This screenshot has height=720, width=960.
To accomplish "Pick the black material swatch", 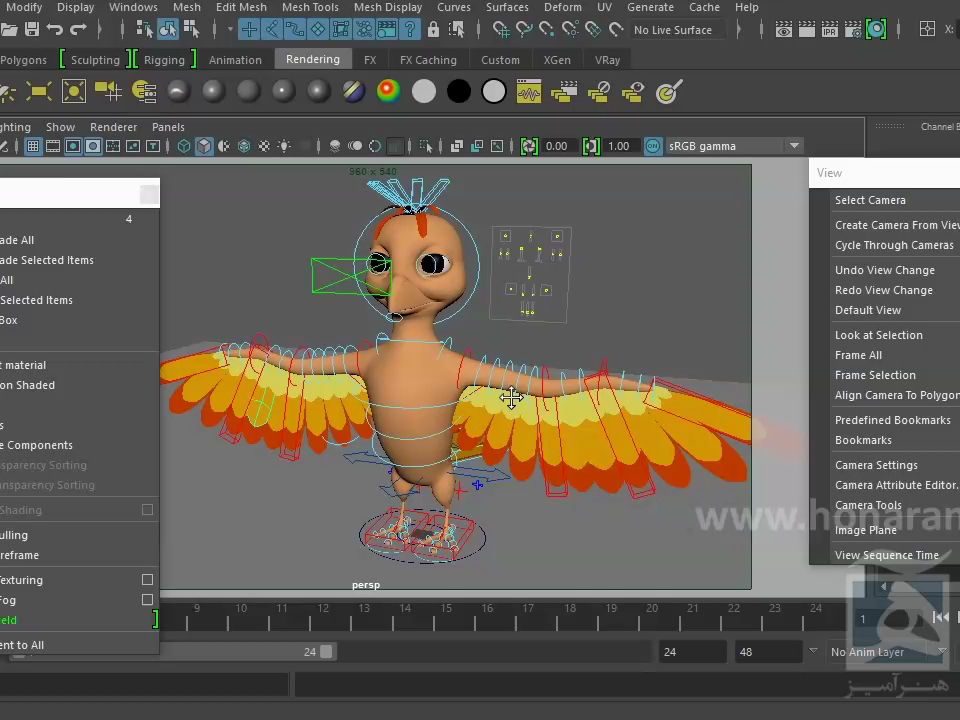I will point(459,92).
